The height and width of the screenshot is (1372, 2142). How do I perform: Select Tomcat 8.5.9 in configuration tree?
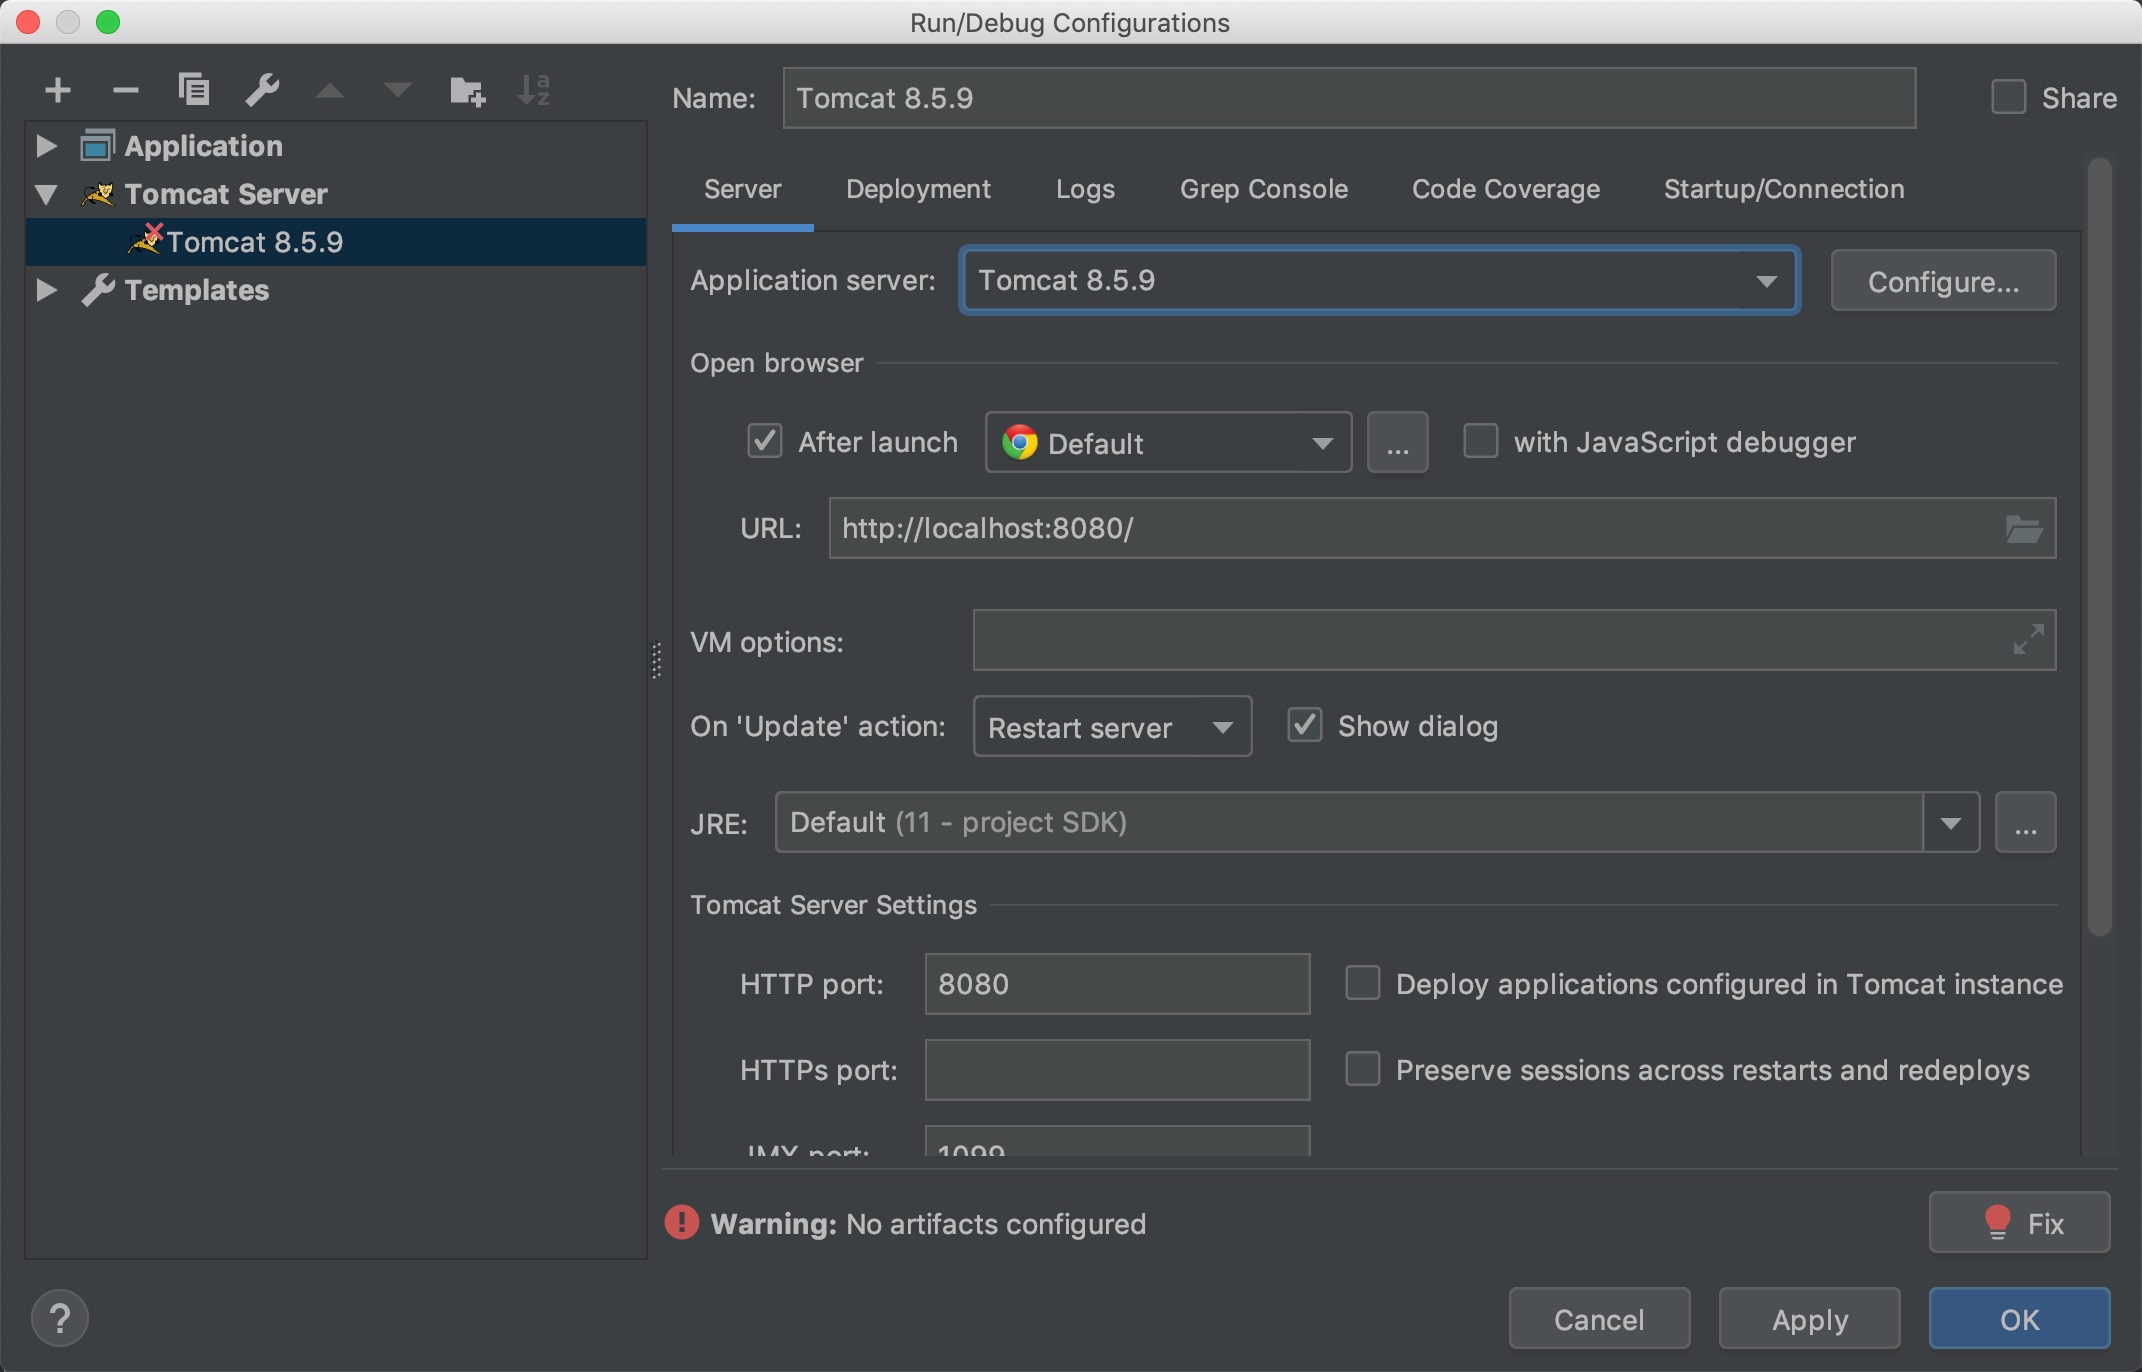click(x=336, y=242)
